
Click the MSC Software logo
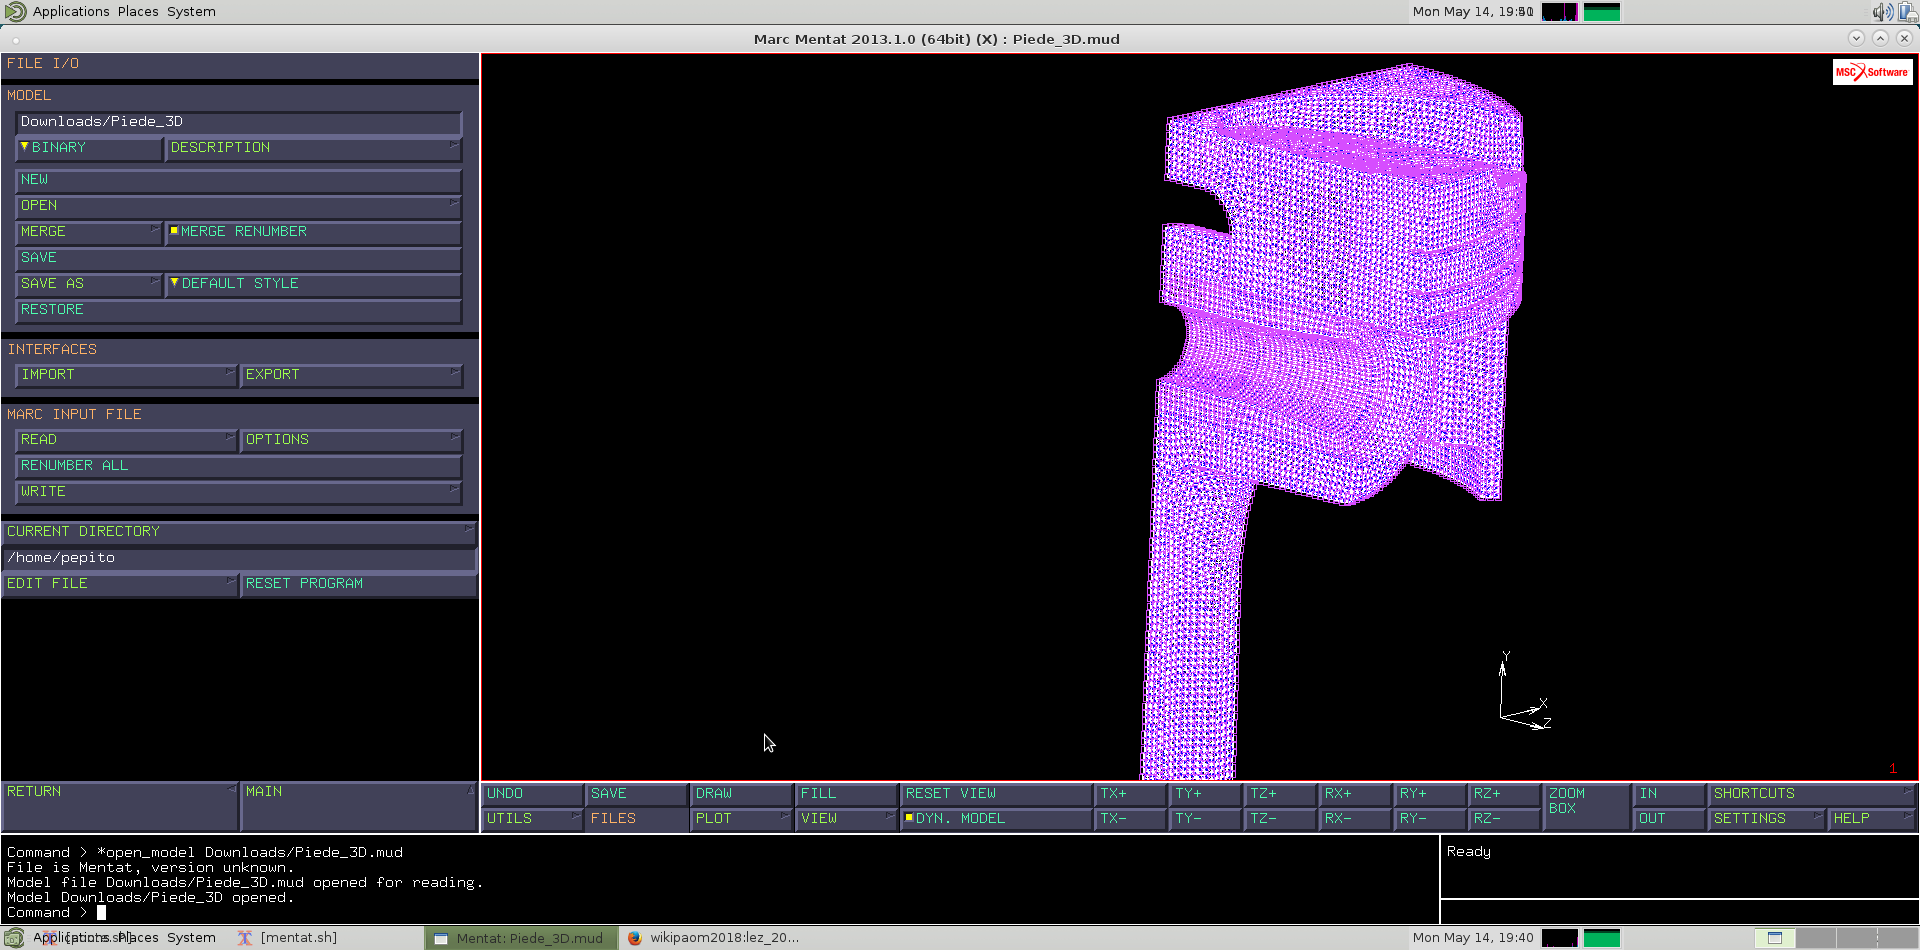[1872, 72]
